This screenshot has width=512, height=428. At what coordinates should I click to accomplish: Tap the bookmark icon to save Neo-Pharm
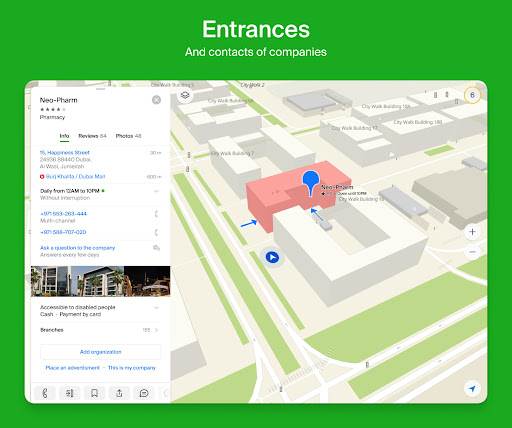[x=94, y=393]
